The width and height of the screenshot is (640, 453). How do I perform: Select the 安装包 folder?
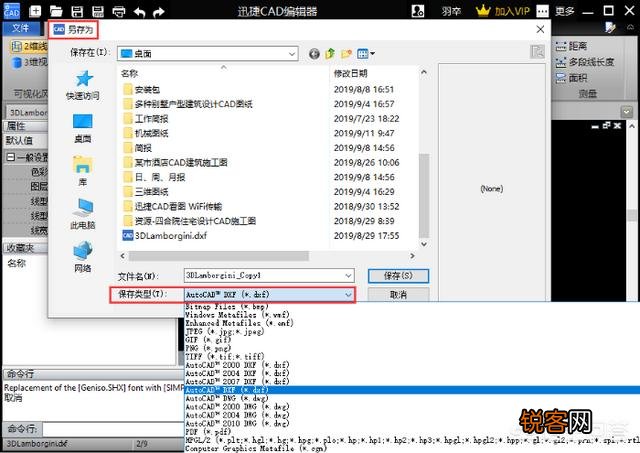point(141,89)
